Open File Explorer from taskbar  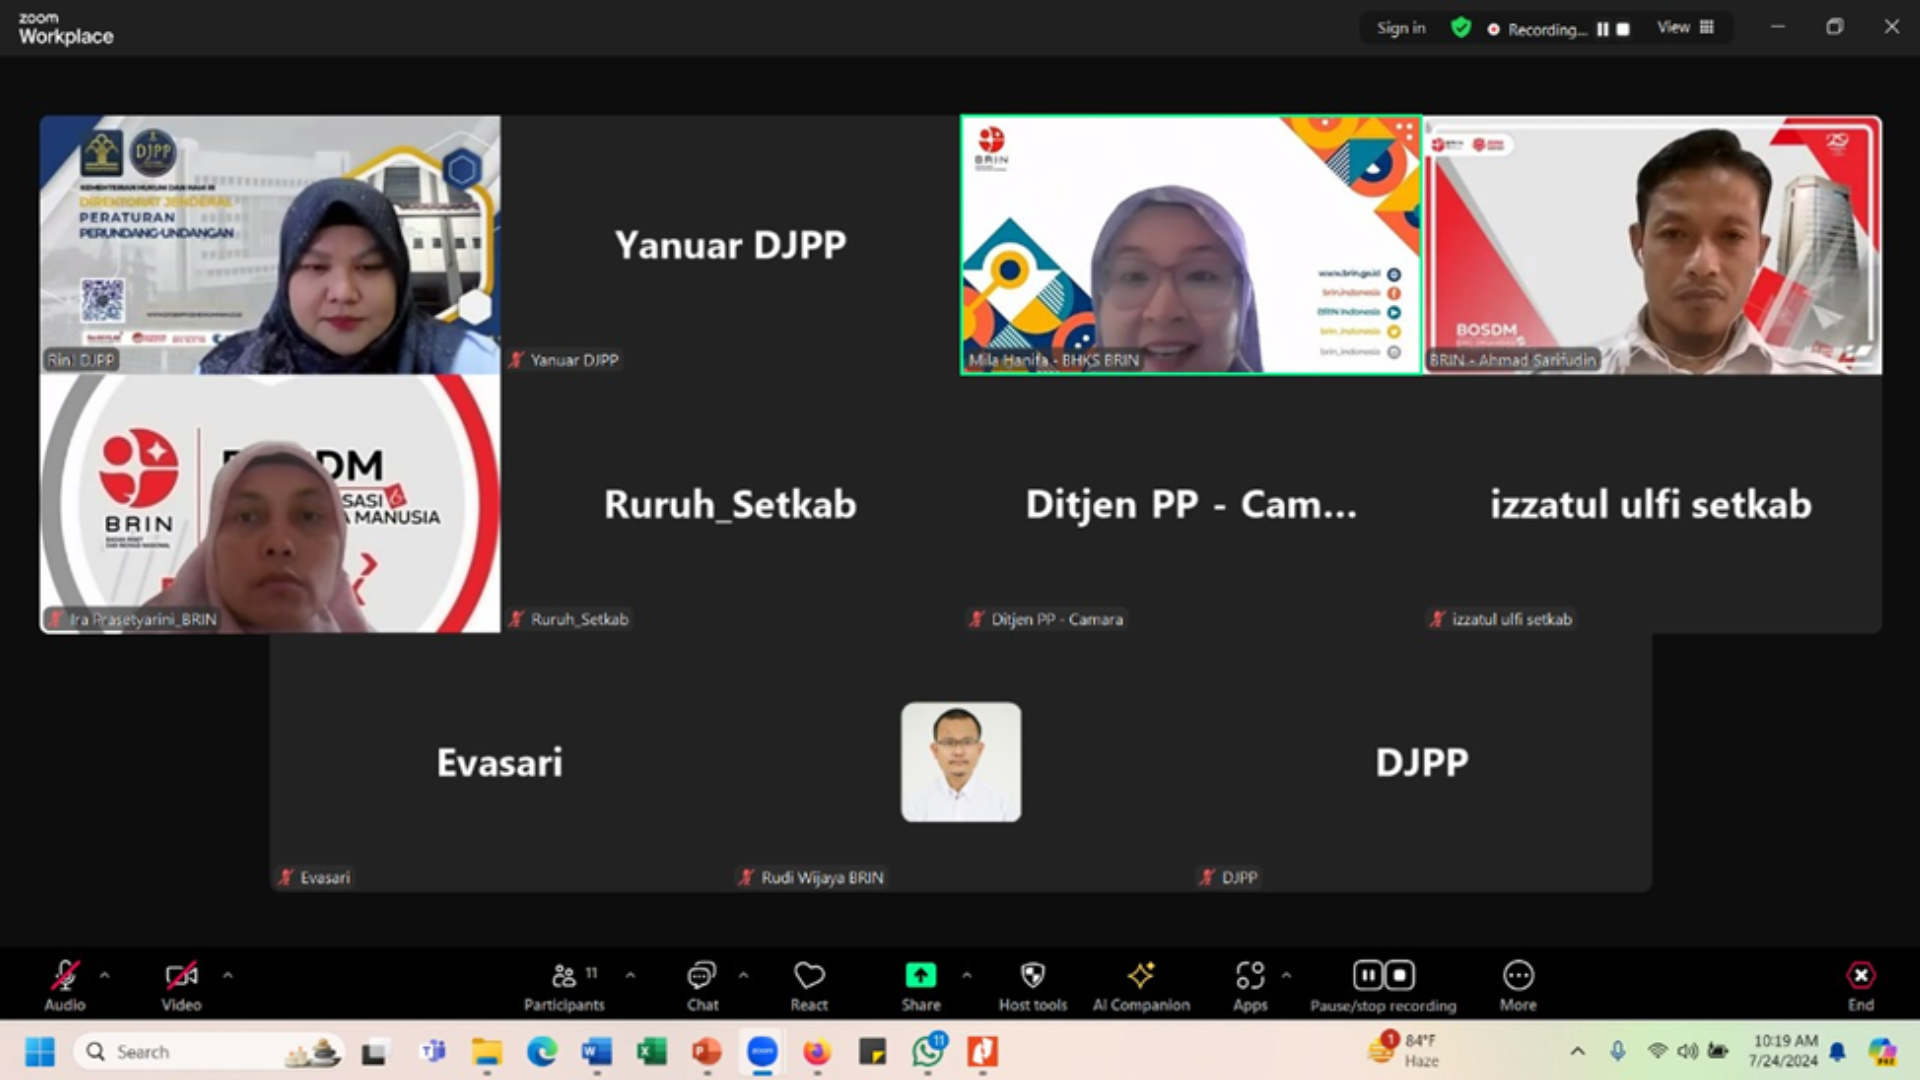[488, 1052]
